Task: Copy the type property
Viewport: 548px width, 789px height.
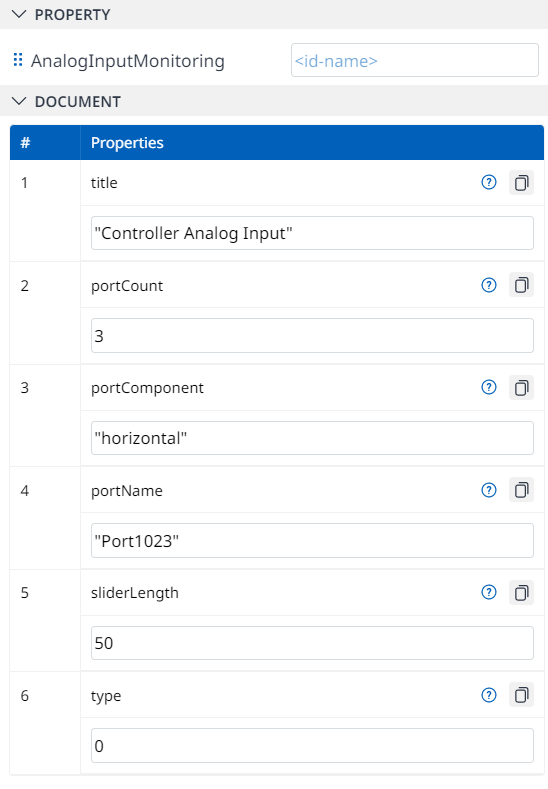Action: [x=521, y=695]
